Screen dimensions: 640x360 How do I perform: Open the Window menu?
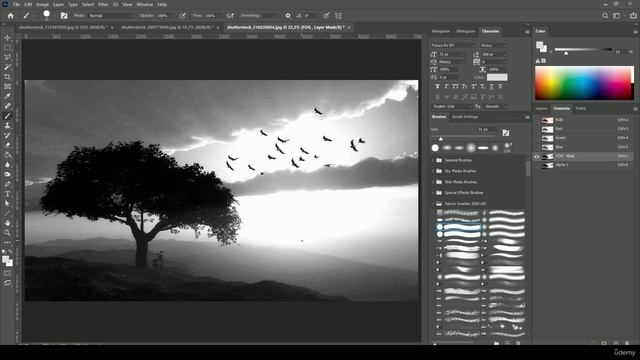pyautogui.click(x=144, y=4)
